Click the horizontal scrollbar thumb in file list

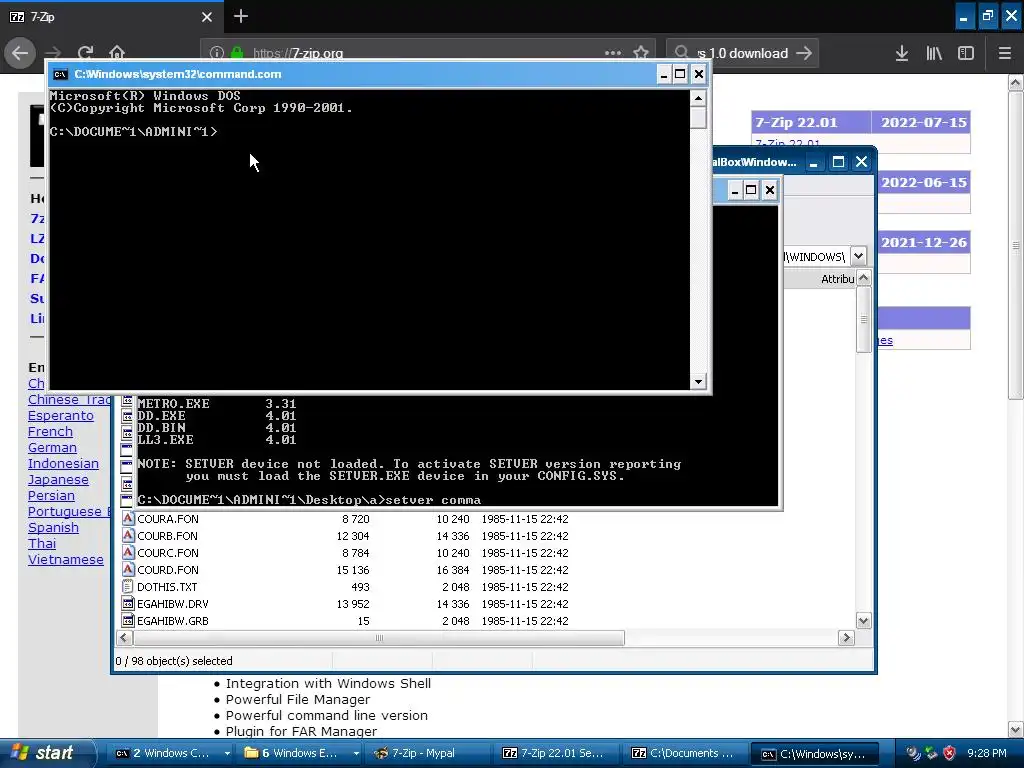379,638
